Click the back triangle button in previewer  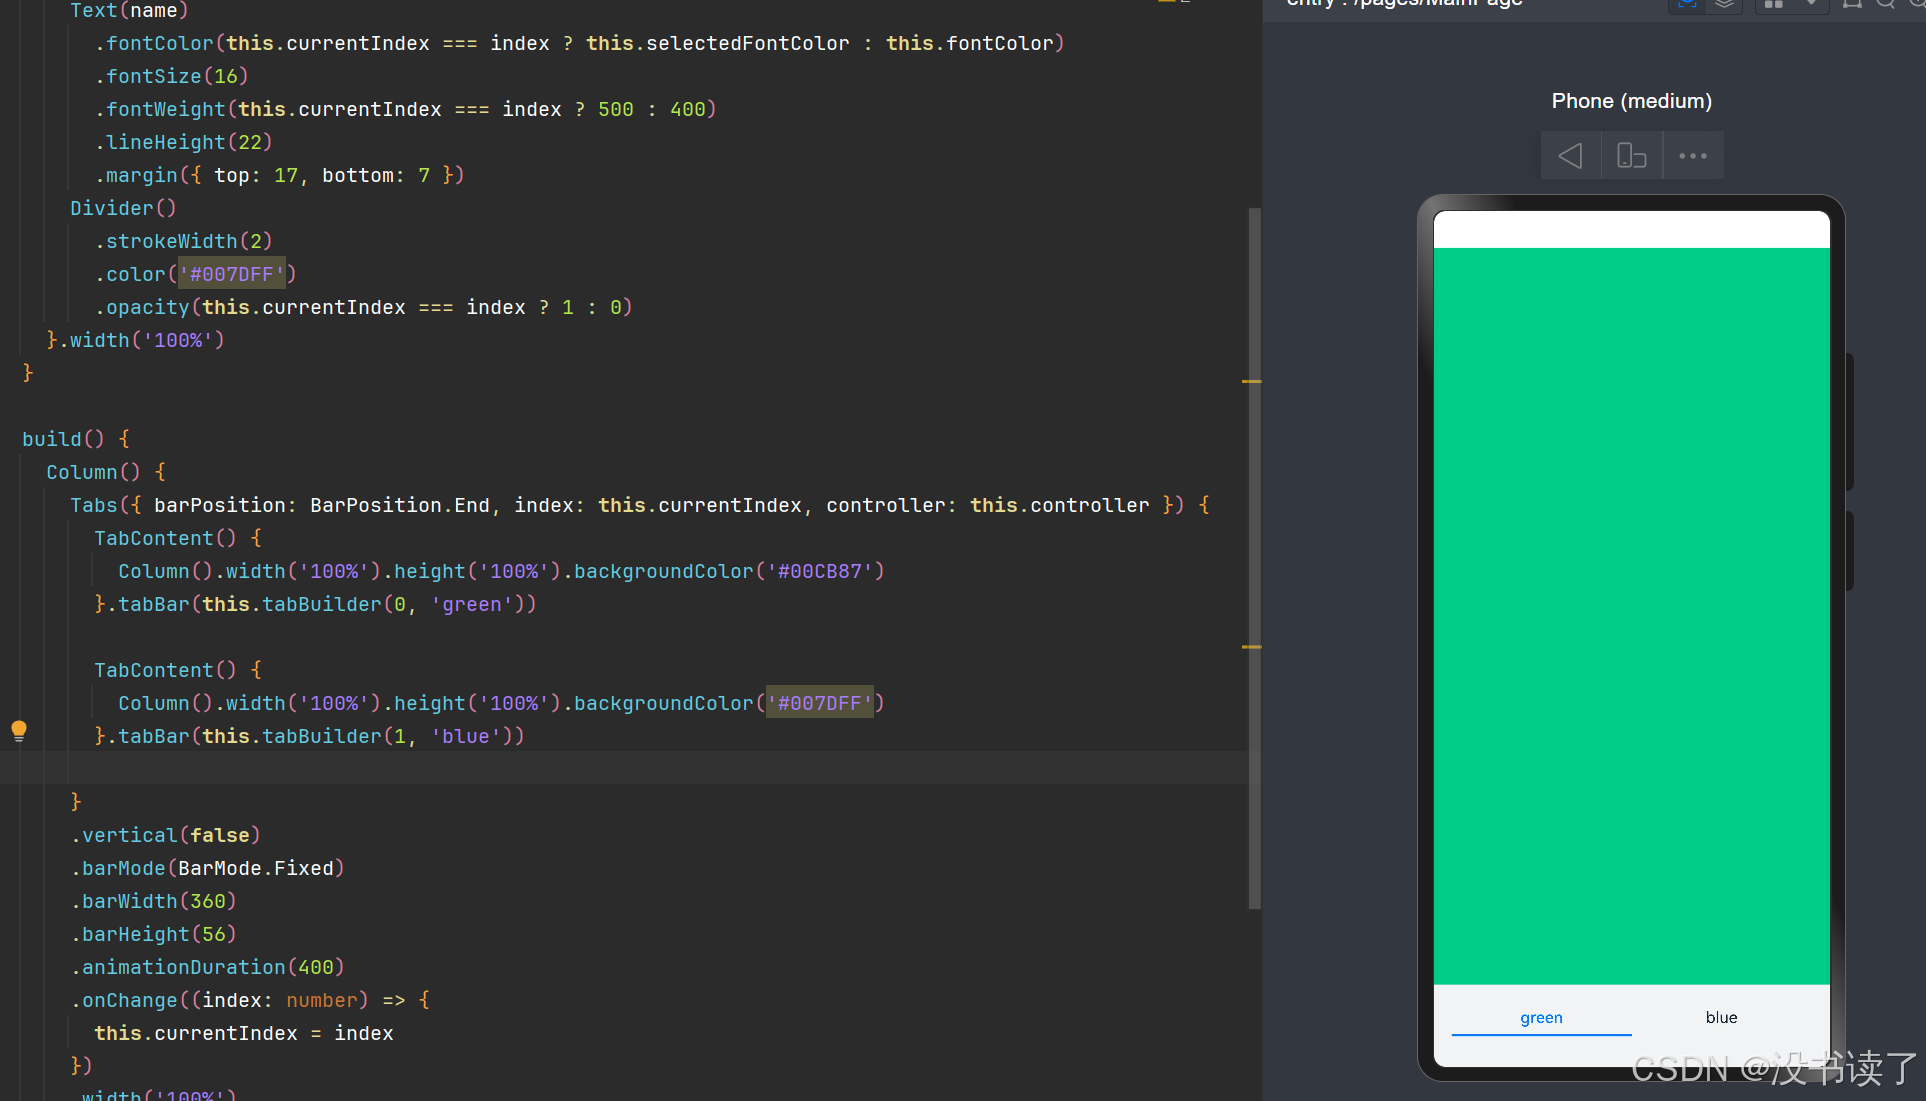click(1570, 156)
